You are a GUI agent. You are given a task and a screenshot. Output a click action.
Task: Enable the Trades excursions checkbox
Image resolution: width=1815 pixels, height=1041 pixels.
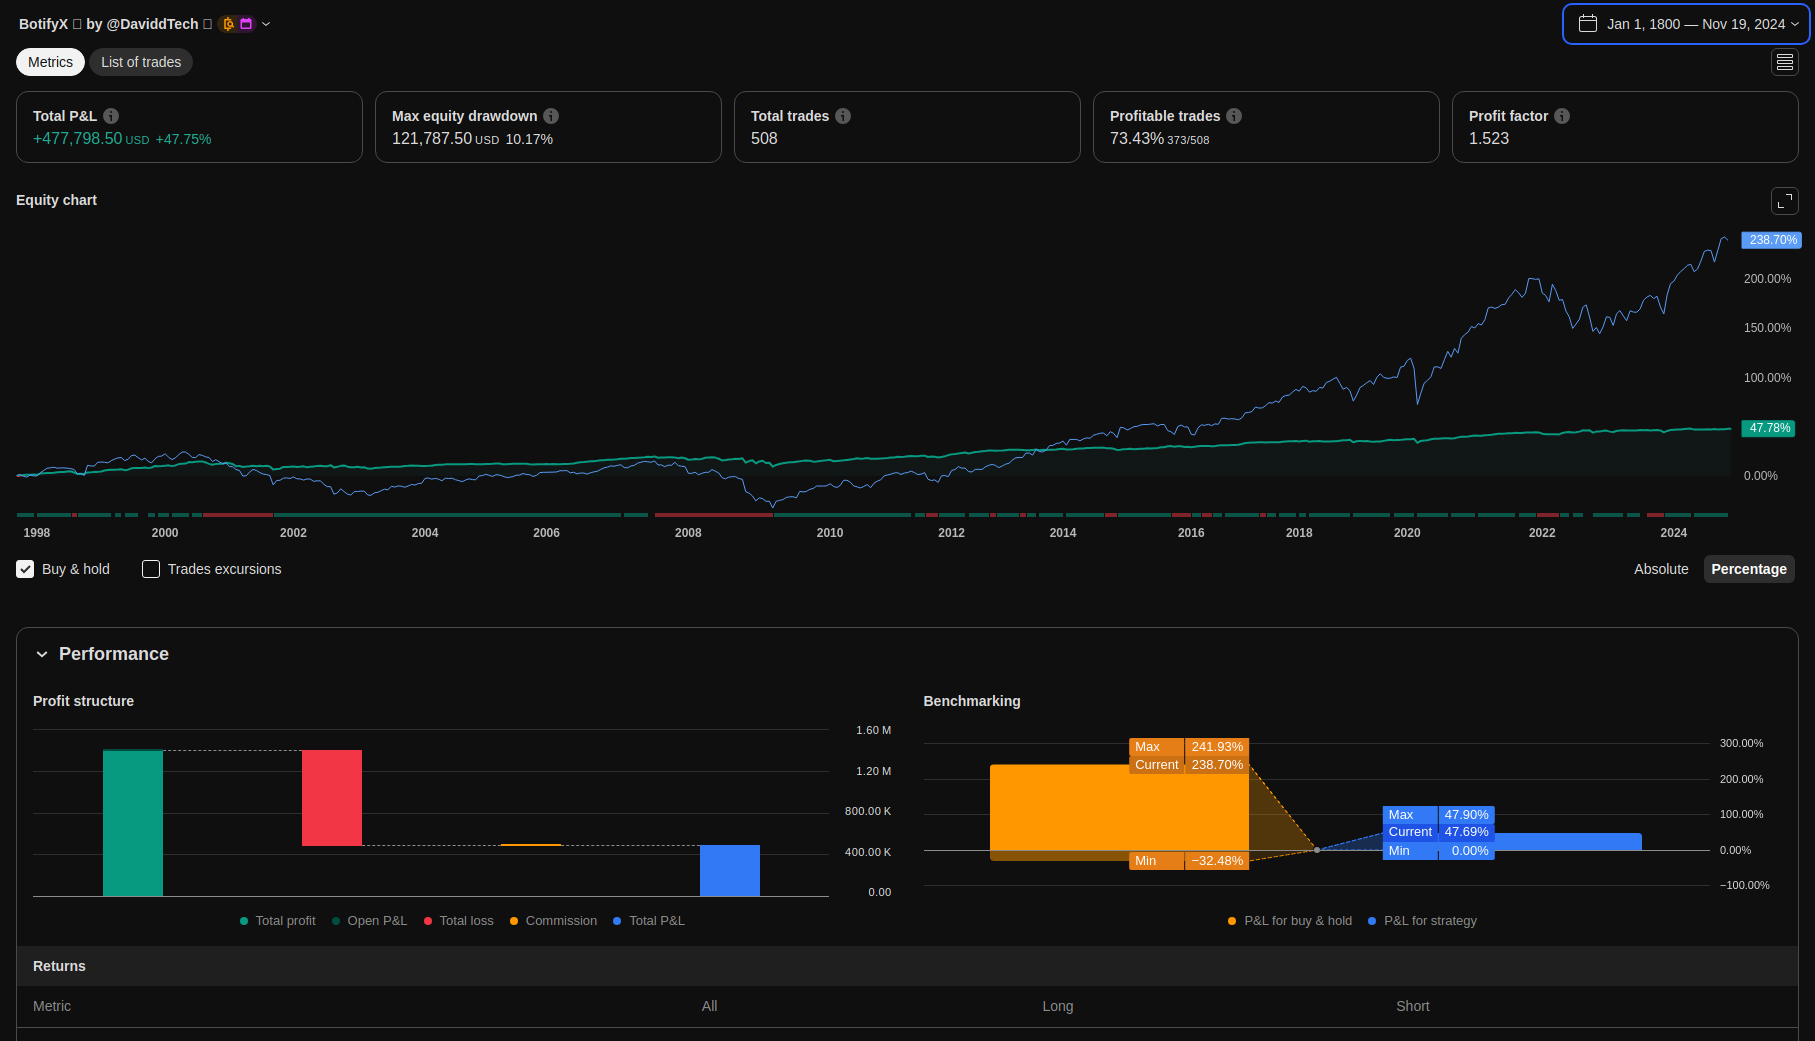click(151, 569)
